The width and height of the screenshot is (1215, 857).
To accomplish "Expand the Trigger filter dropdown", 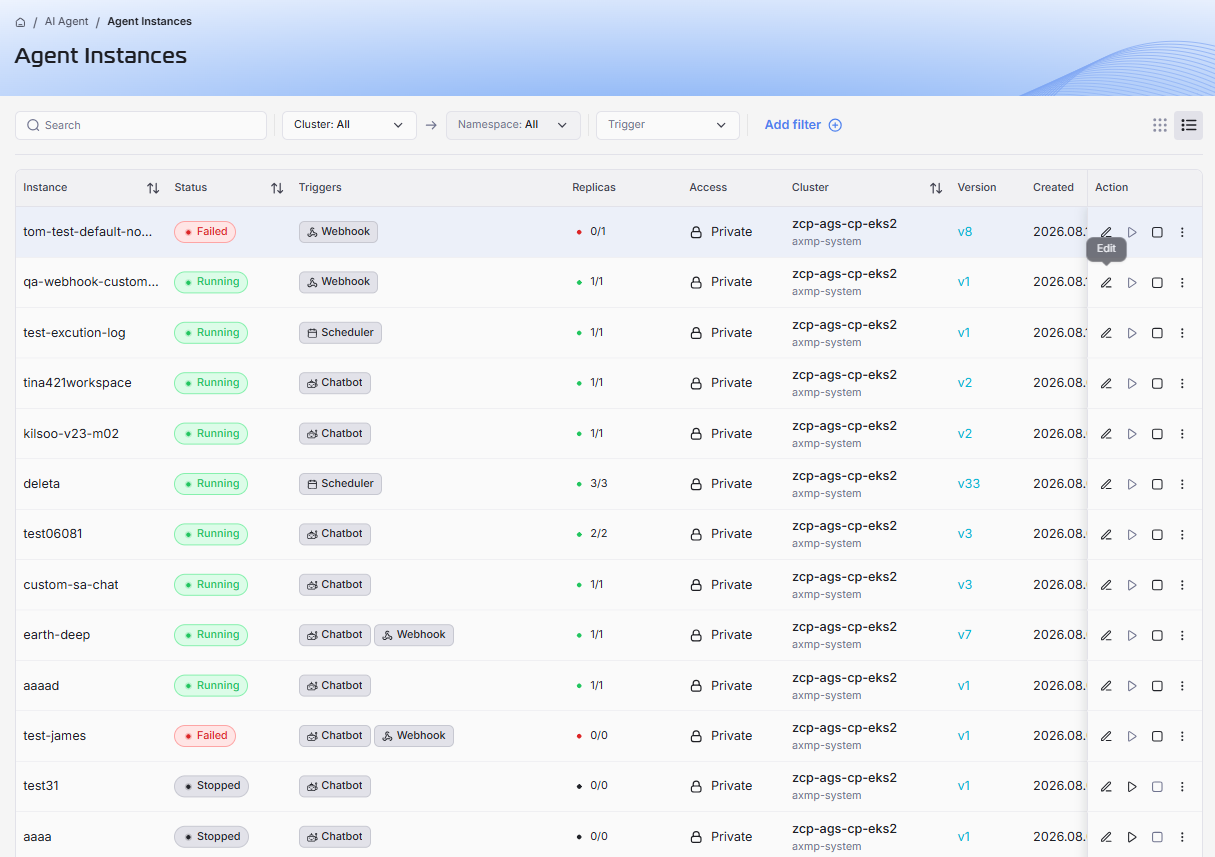I will (x=668, y=125).
